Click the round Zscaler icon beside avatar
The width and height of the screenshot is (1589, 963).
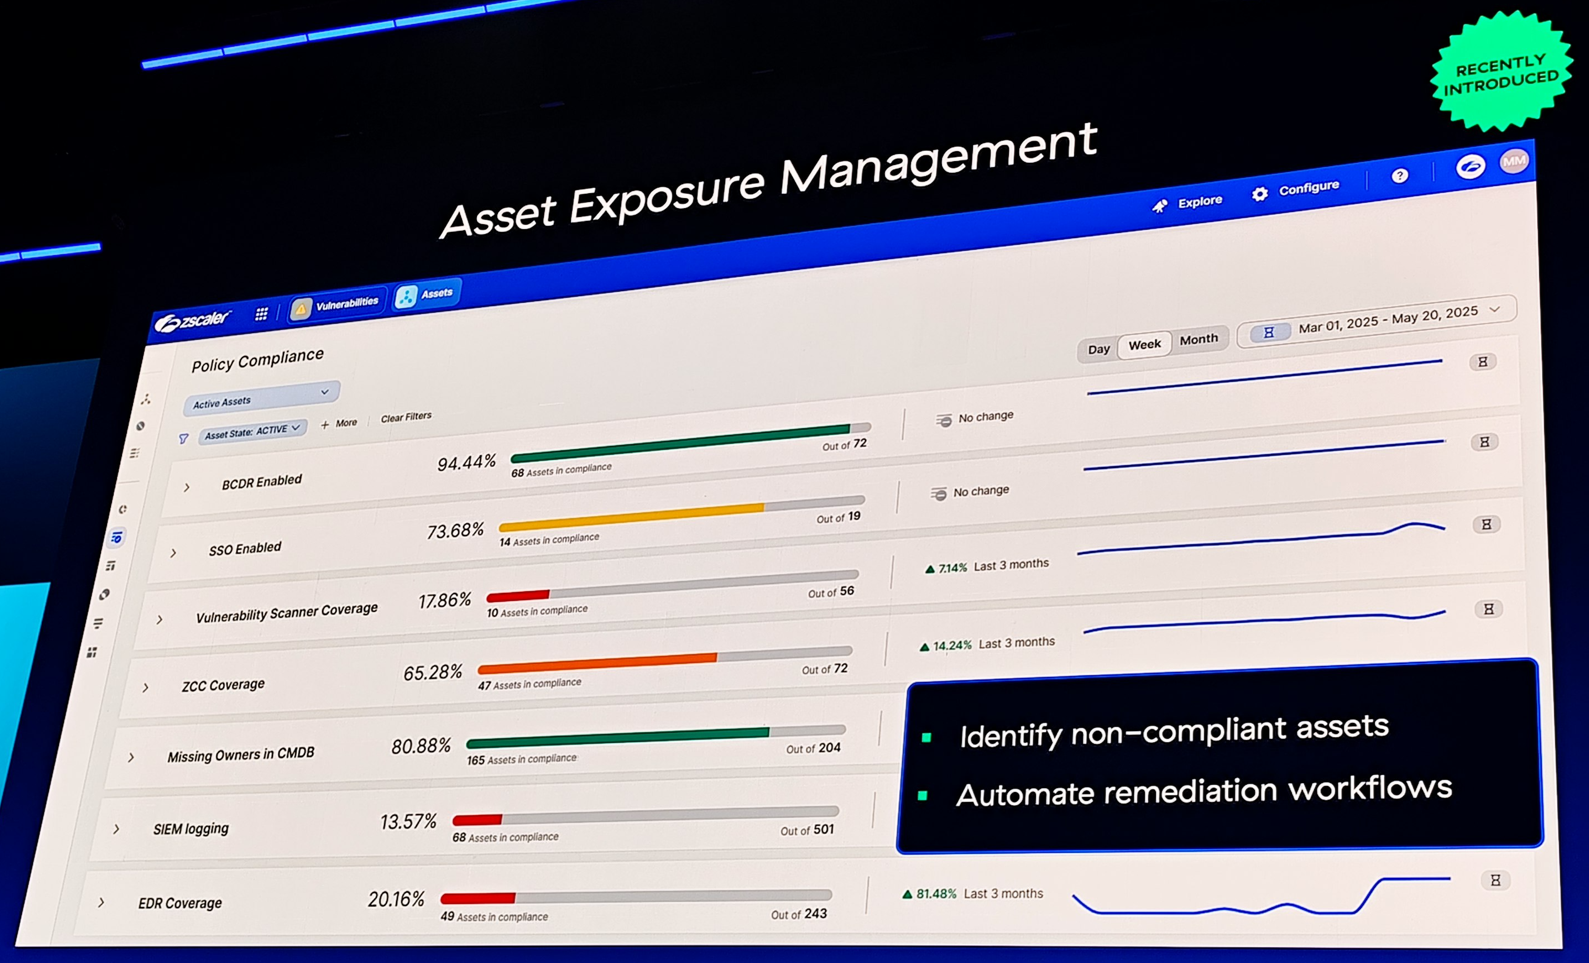point(1470,166)
